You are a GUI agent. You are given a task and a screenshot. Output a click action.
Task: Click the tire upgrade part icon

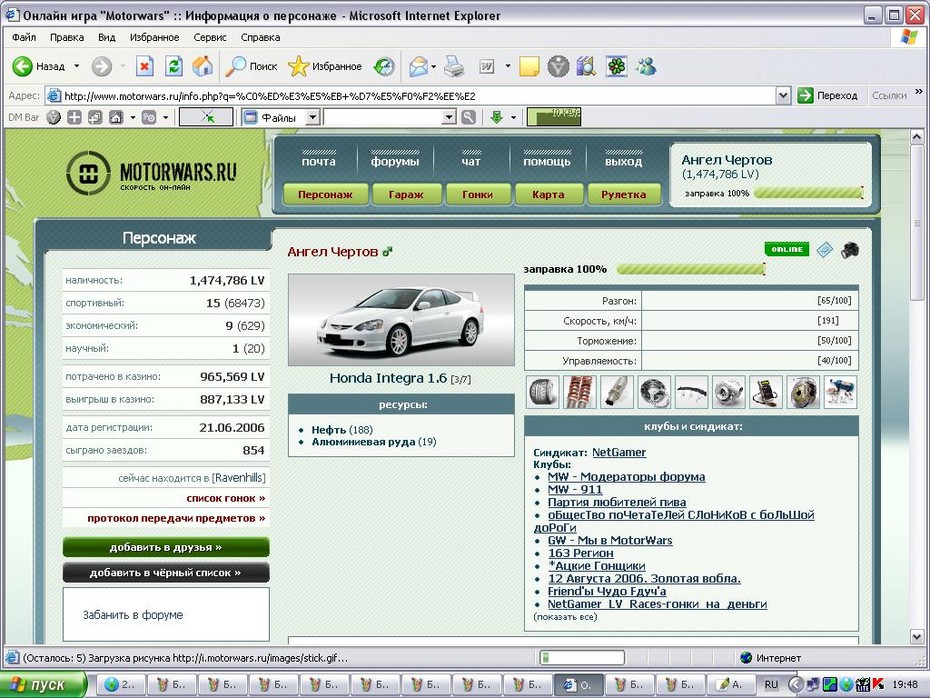pyautogui.click(x=543, y=392)
